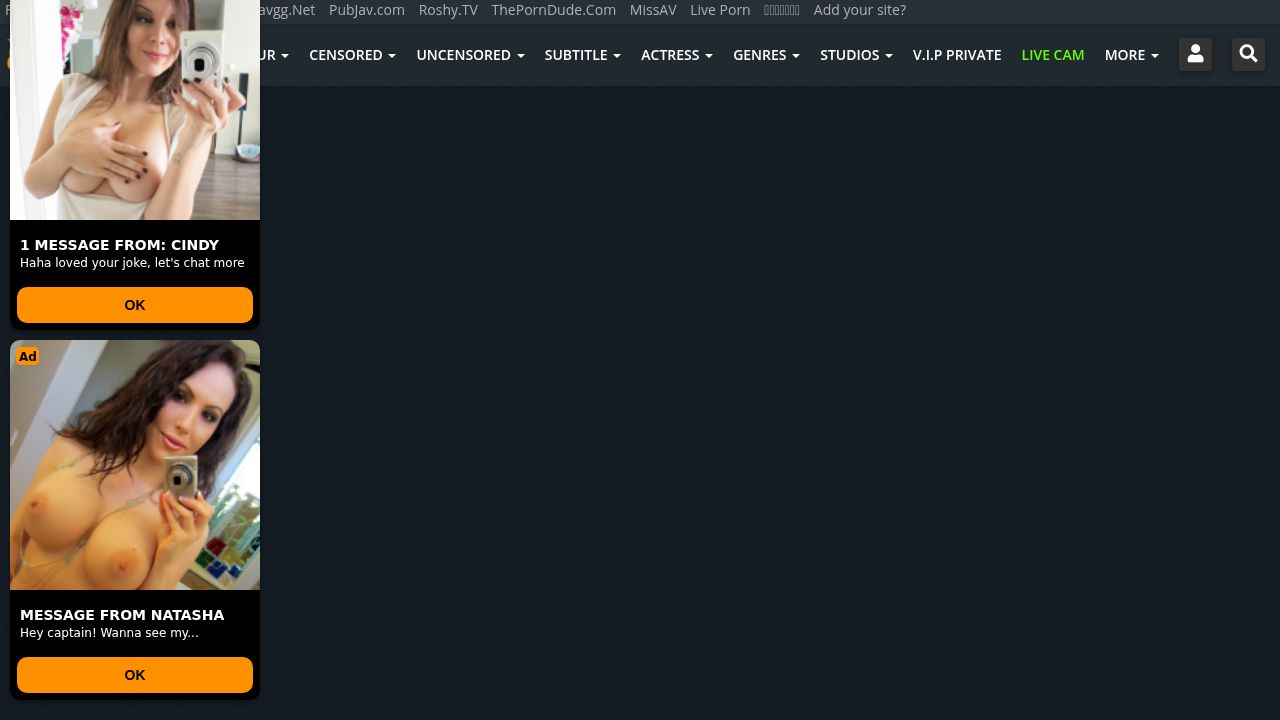1280x720 pixels.
Task: Follow the MissAV link
Action: pos(653,10)
